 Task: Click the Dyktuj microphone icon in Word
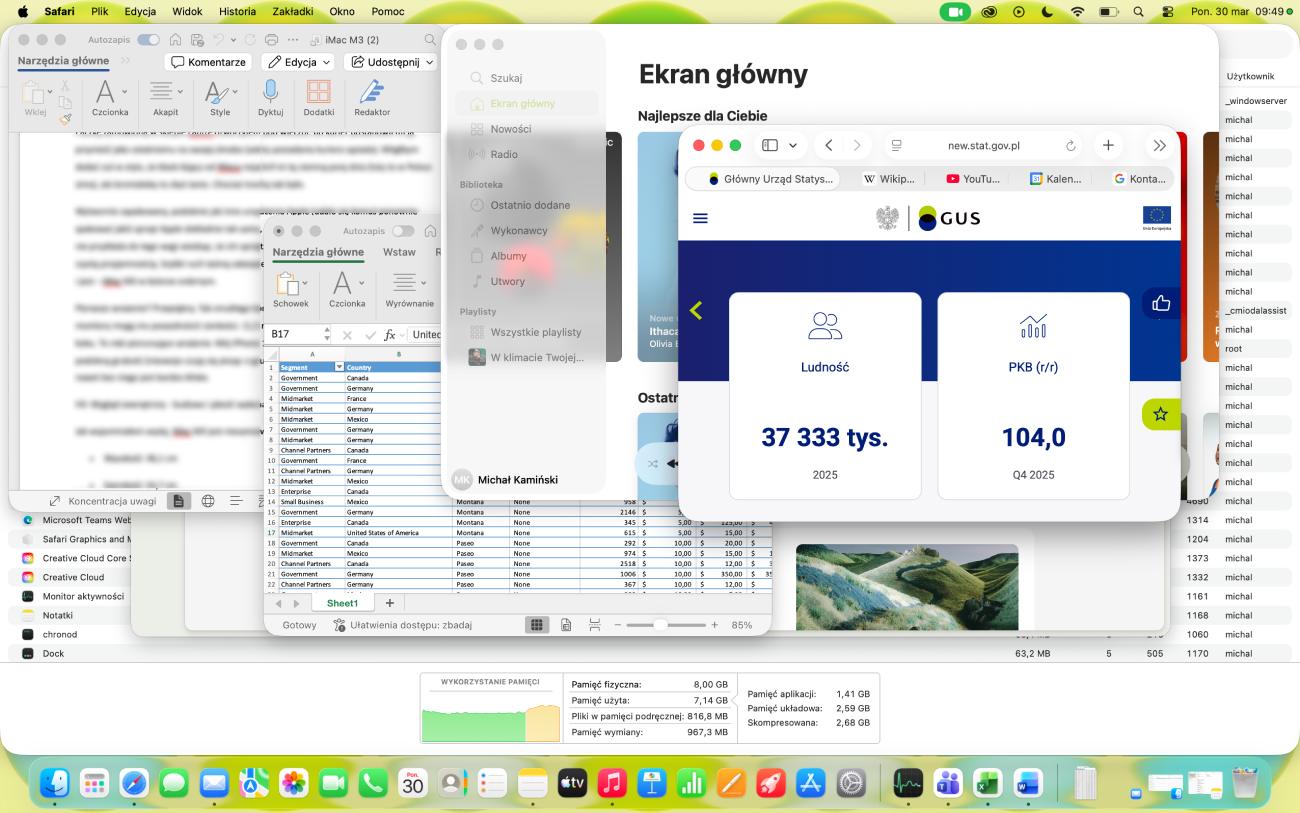[270, 93]
